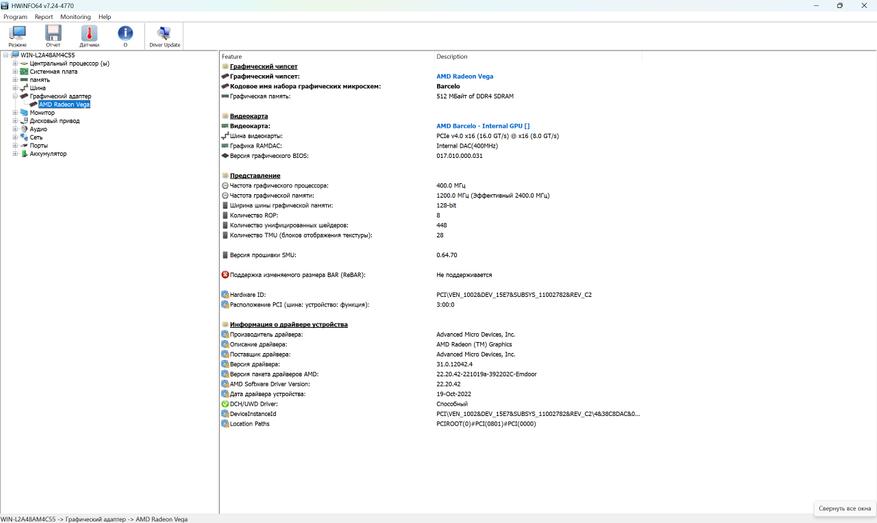Viewport: 877px width, 523px height.
Task: Click the clock icon beside GPU frequency row
Action: [x=225, y=186]
